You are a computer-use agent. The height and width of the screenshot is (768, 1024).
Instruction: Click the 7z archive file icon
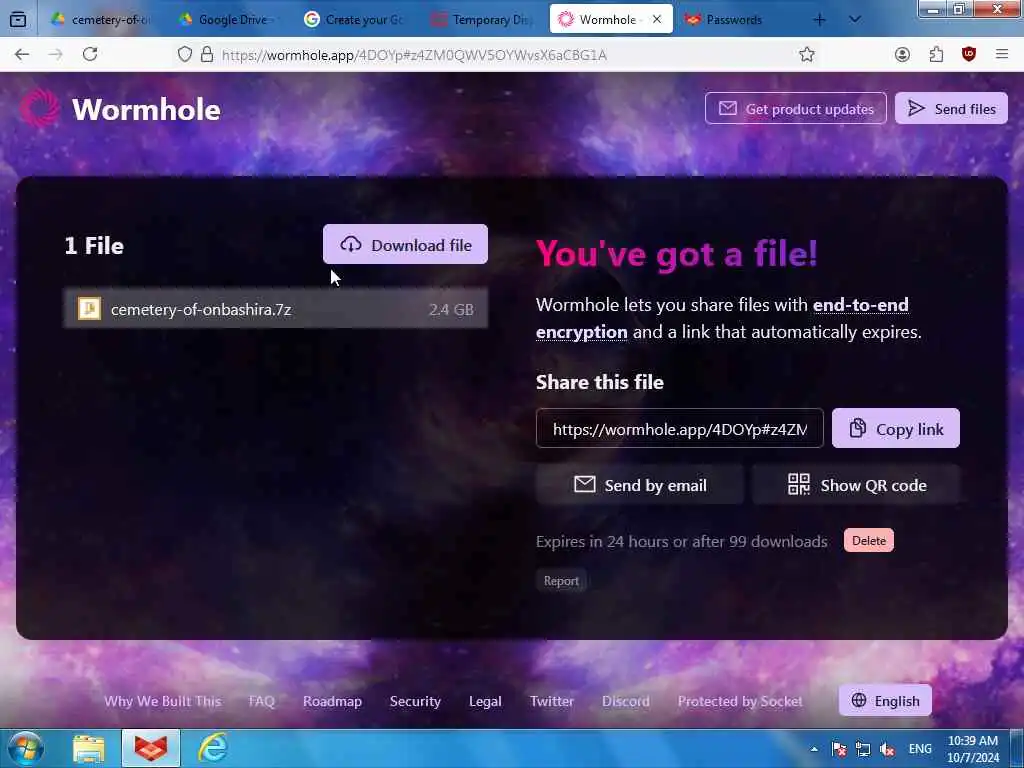point(89,309)
